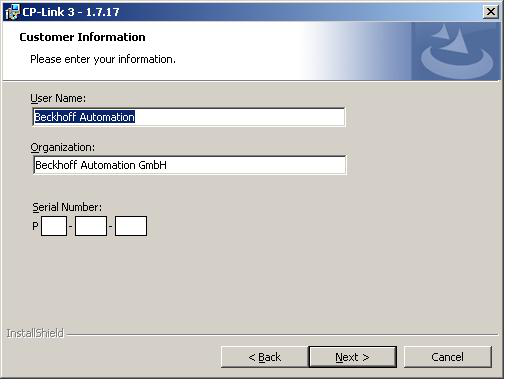
Task: Click the installer icon in title bar
Action: click(12, 12)
